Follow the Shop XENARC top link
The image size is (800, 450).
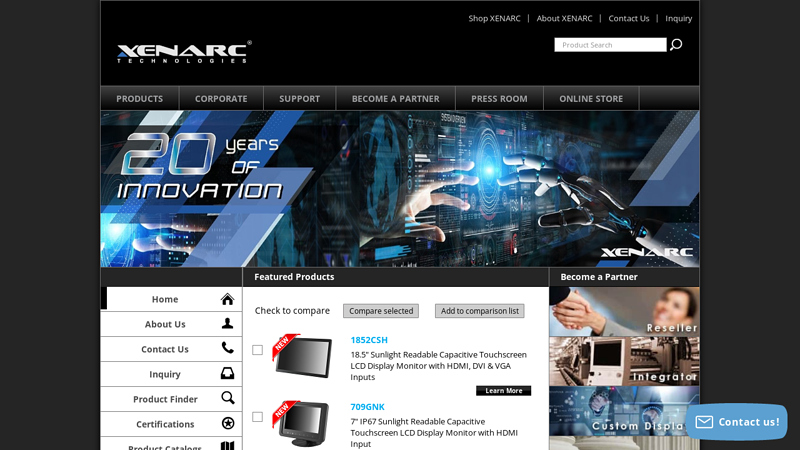coord(494,18)
